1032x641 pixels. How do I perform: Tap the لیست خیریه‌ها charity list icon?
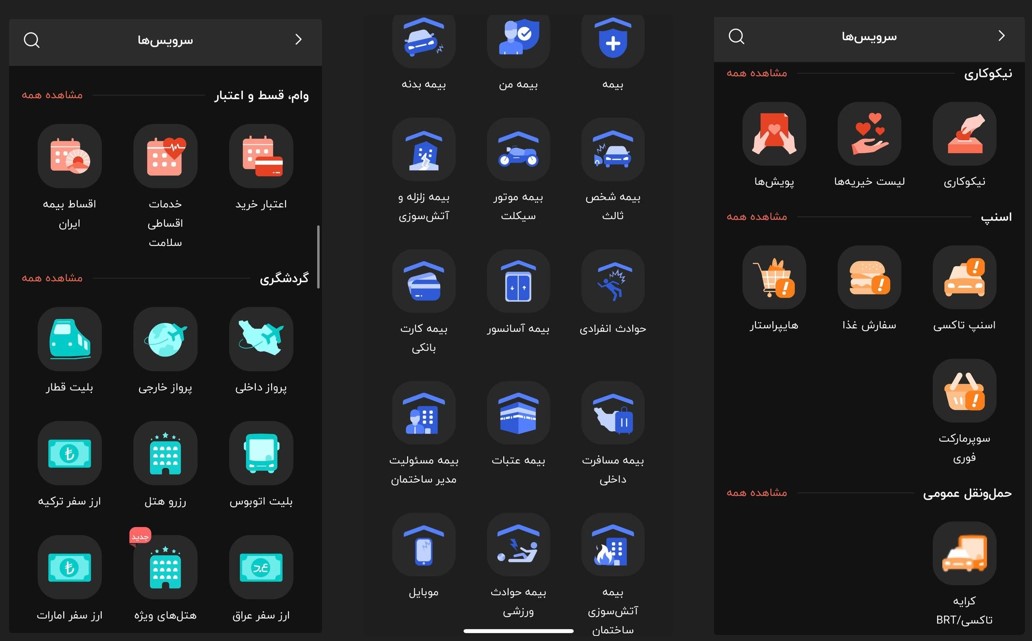[x=869, y=134]
